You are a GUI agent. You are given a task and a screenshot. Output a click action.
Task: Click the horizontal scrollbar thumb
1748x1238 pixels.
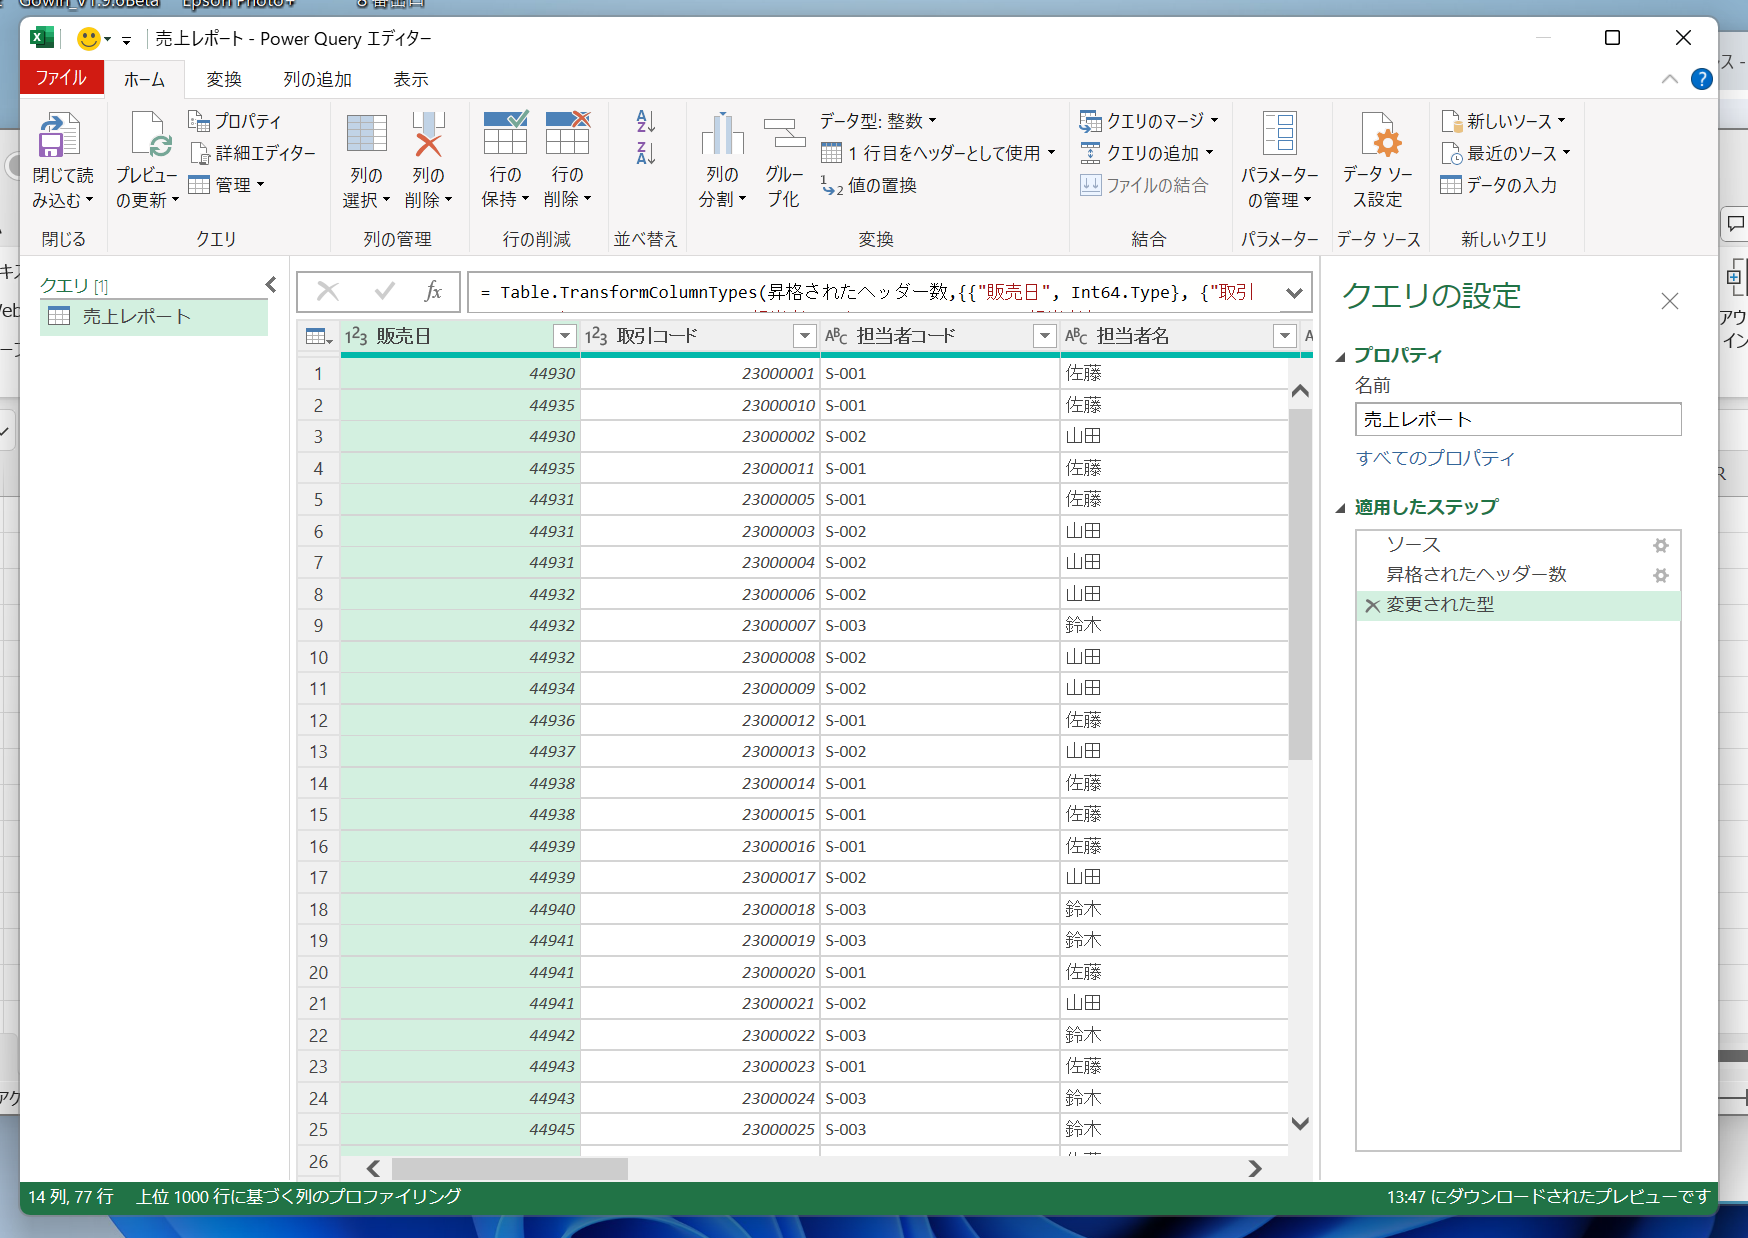coord(510,1168)
